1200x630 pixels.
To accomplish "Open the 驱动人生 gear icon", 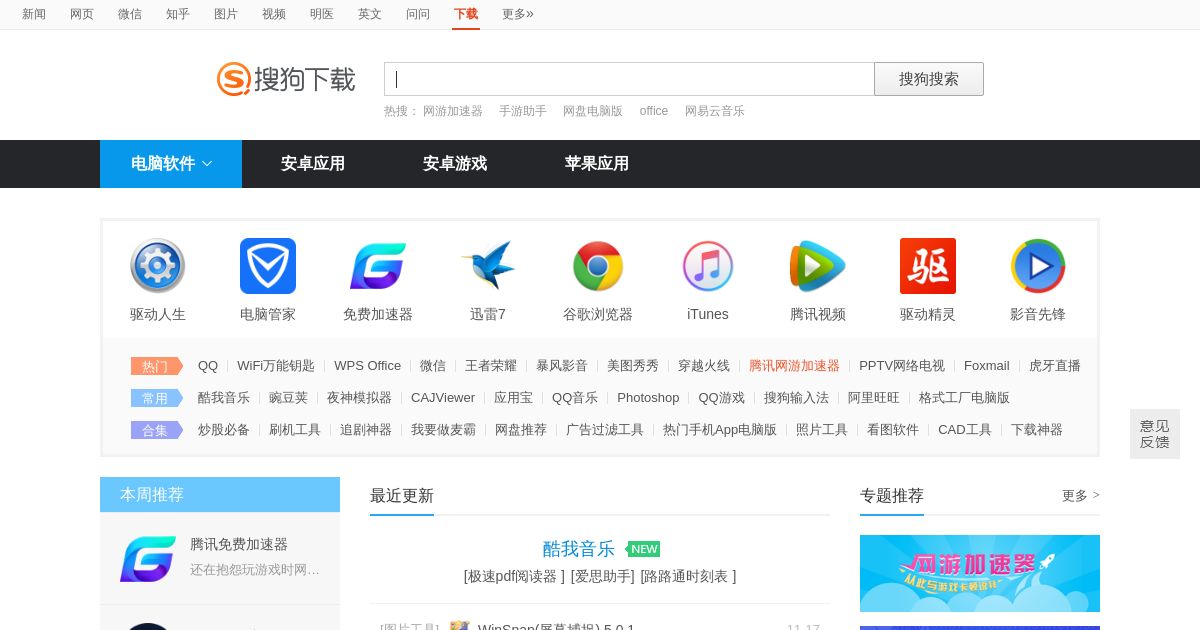I will pyautogui.click(x=158, y=266).
